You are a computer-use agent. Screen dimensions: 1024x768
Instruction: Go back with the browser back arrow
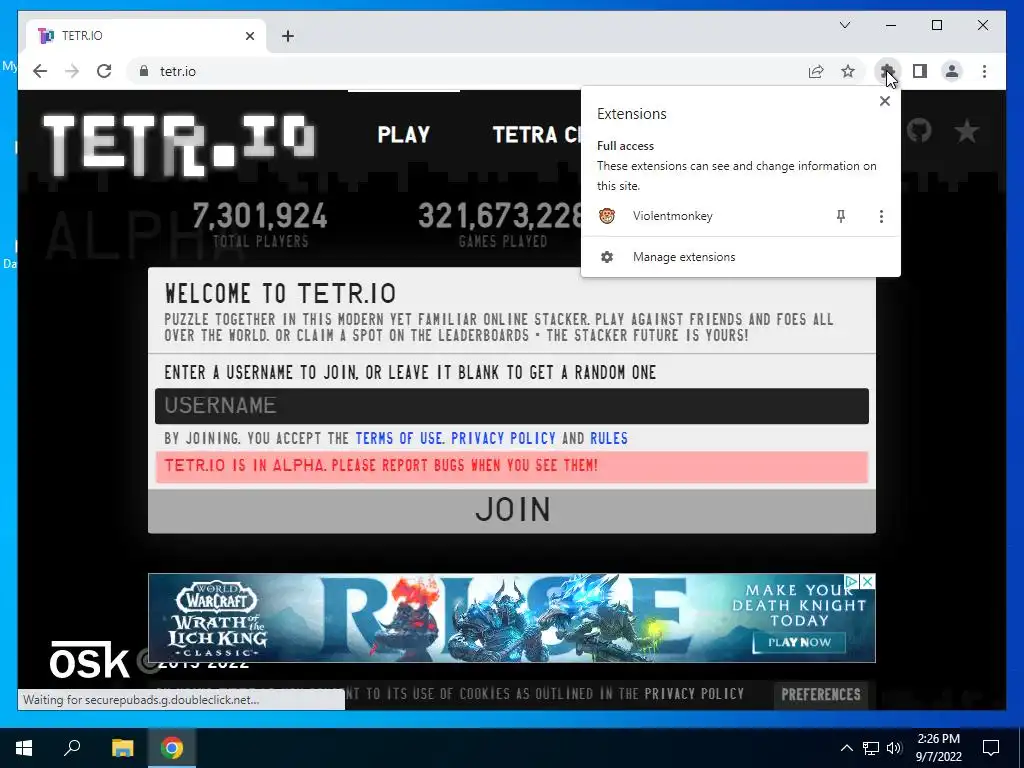coord(40,71)
